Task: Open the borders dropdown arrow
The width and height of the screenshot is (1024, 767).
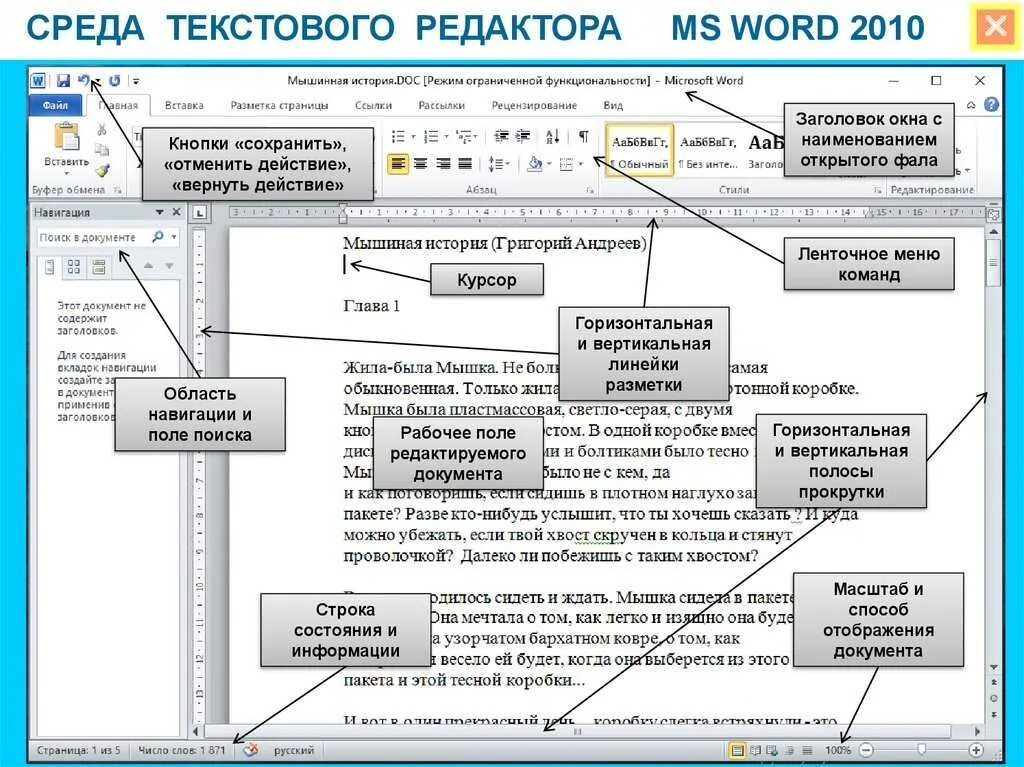Action: [x=581, y=164]
